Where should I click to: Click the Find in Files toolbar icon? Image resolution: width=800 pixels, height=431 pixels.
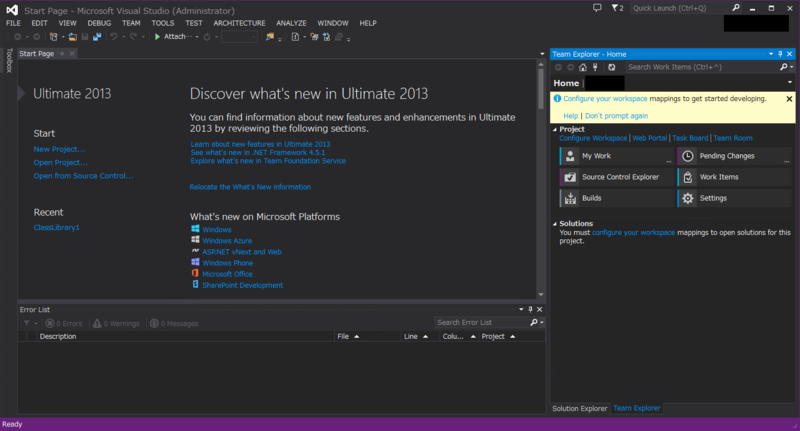coord(270,37)
